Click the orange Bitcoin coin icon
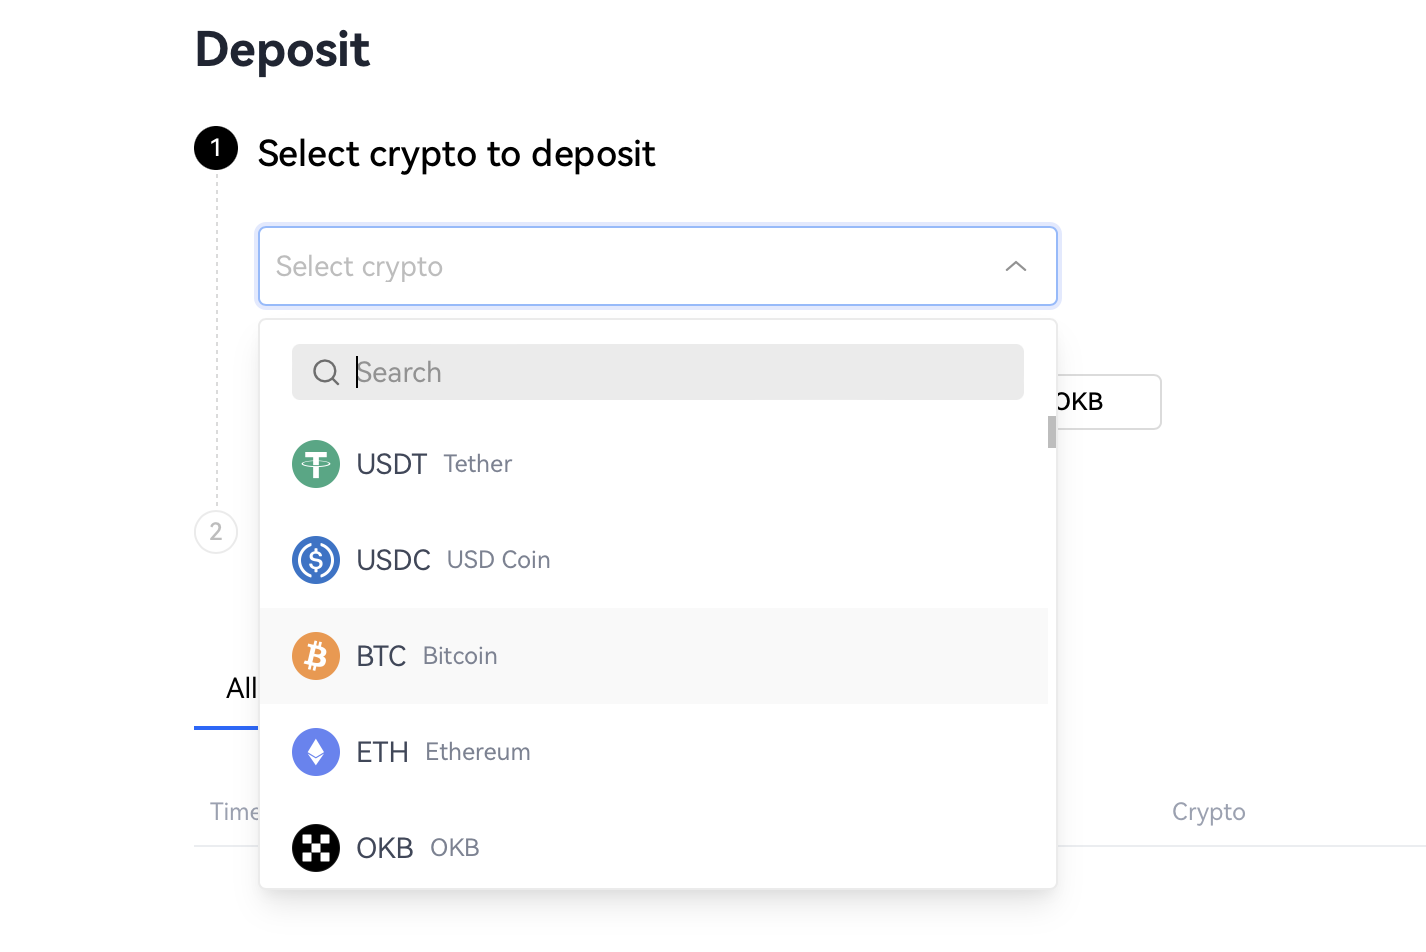Image resolution: width=1426 pixels, height=952 pixels. point(316,656)
